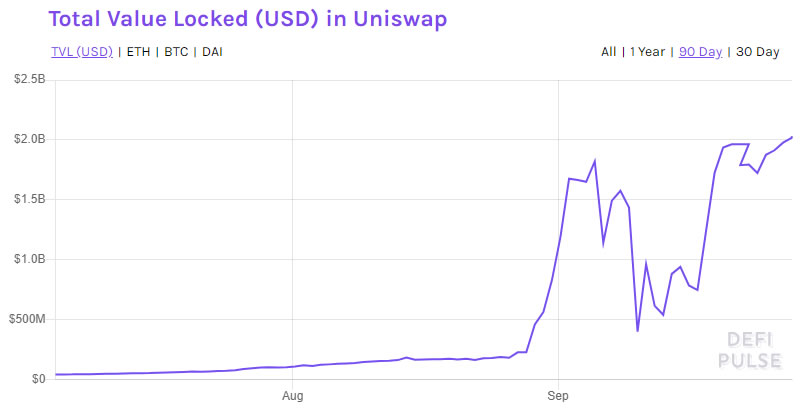The height and width of the screenshot is (416, 812).
Task: Click the $2.0B y-axis label
Action: coord(30,139)
